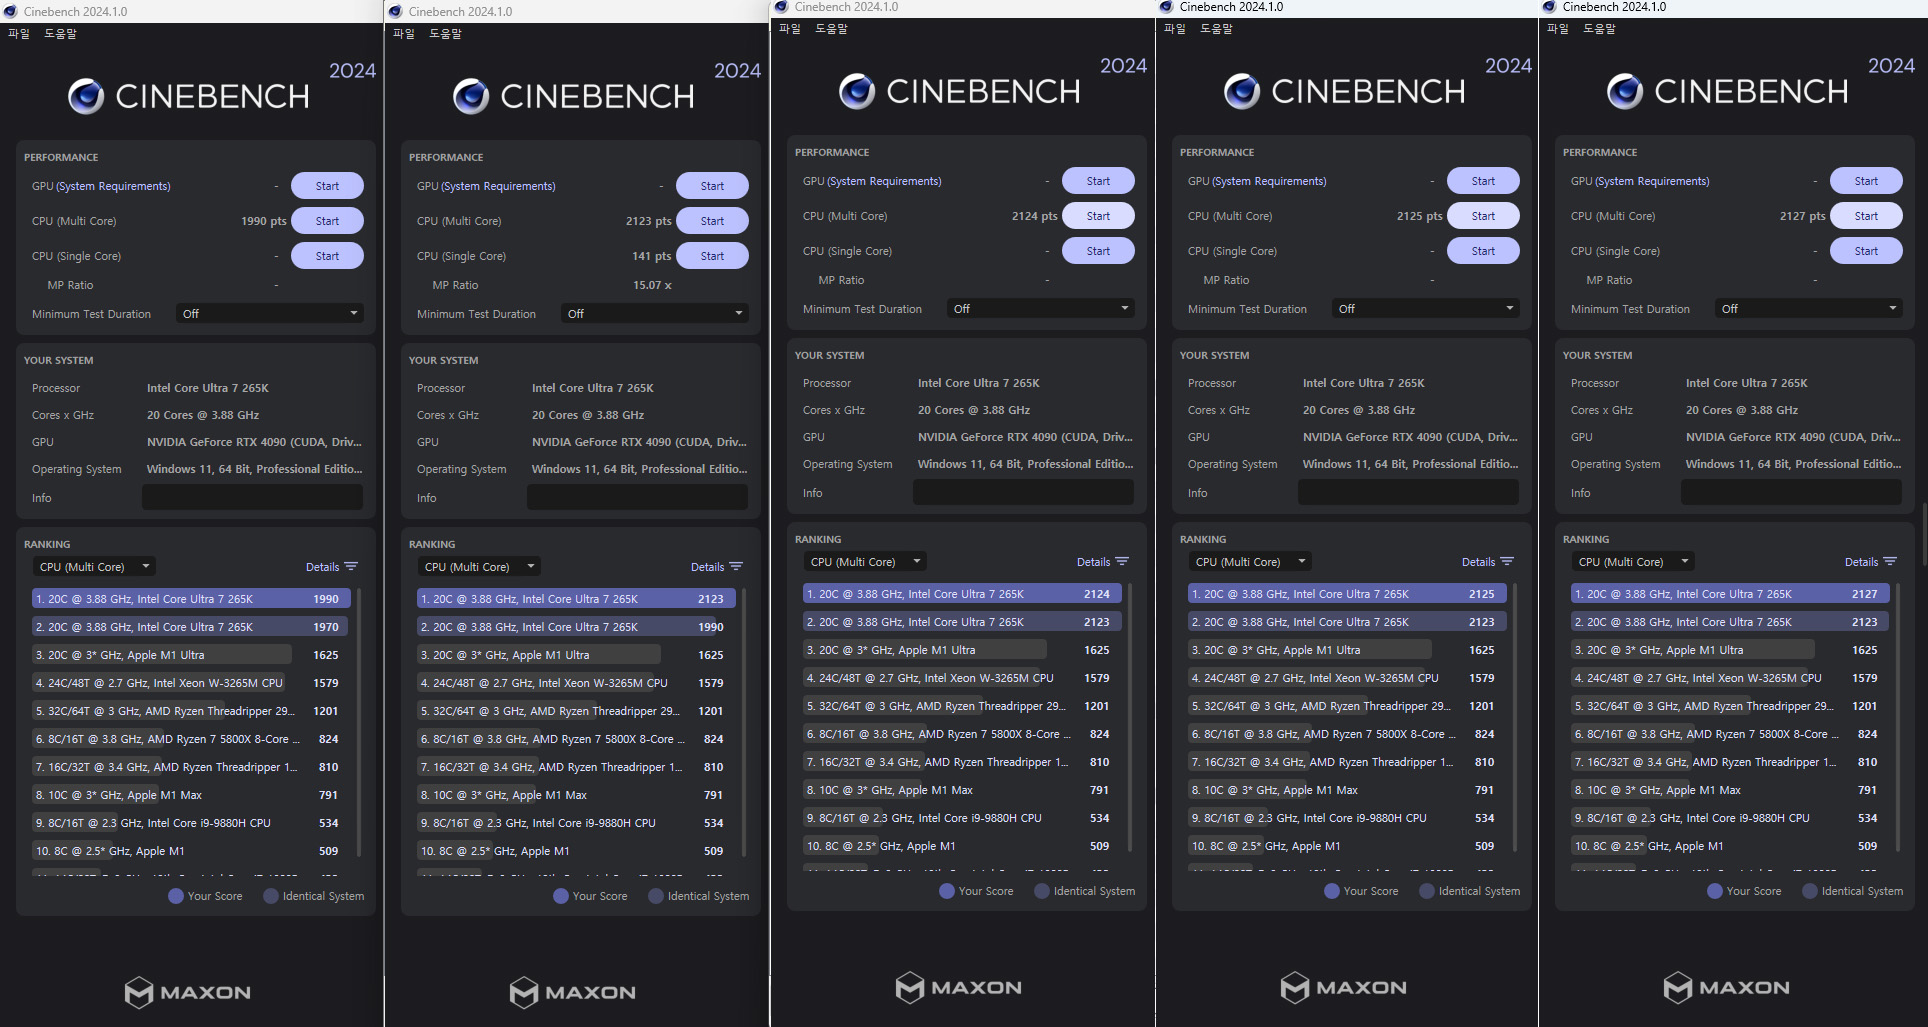Open Details filter icon in 2123 pts window

736,567
